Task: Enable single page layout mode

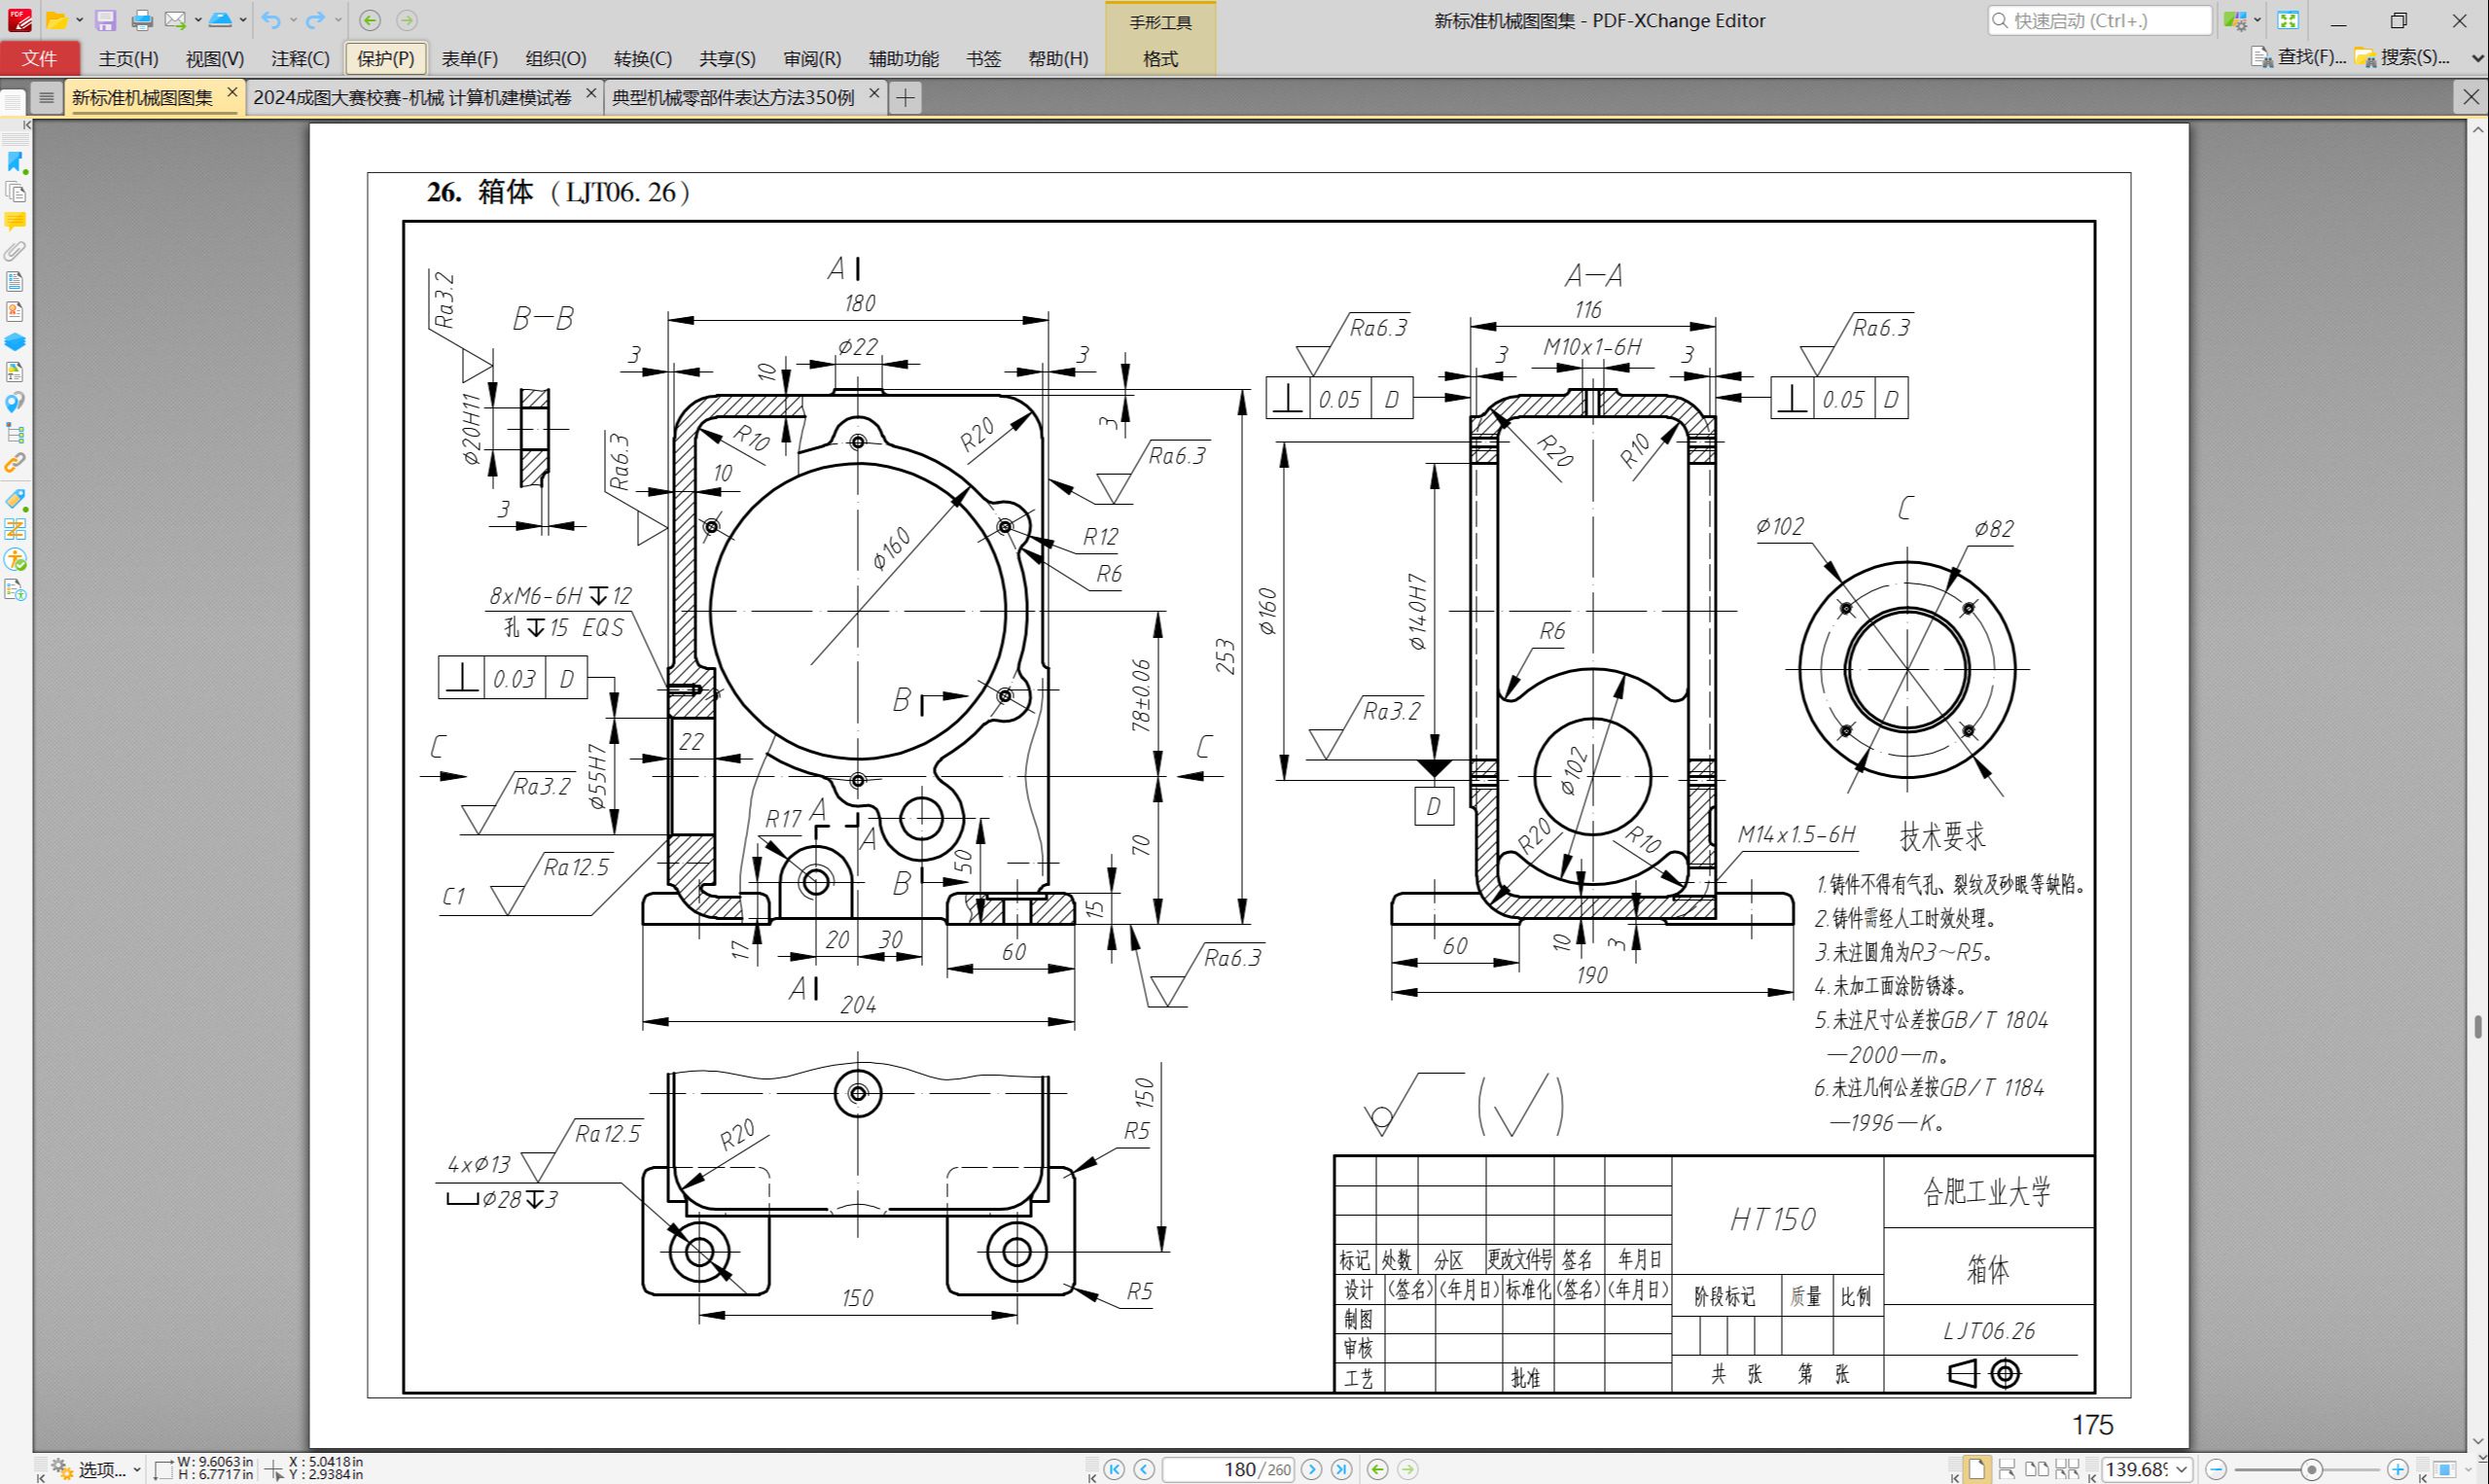Action: (x=1977, y=1470)
